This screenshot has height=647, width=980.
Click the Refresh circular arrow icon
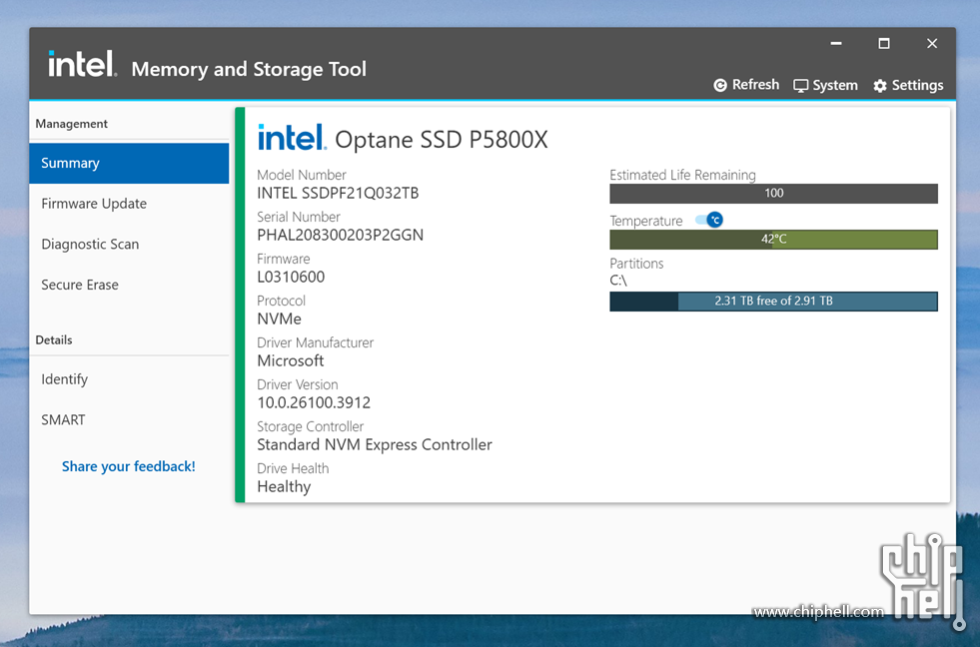tap(720, 85)
